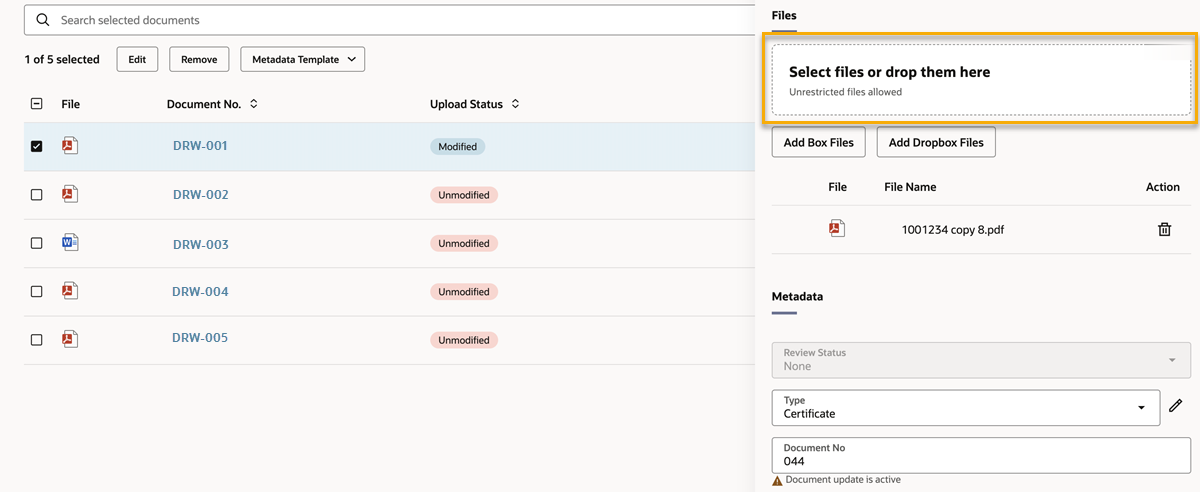Switch to the Files tab

click(784, 16)
